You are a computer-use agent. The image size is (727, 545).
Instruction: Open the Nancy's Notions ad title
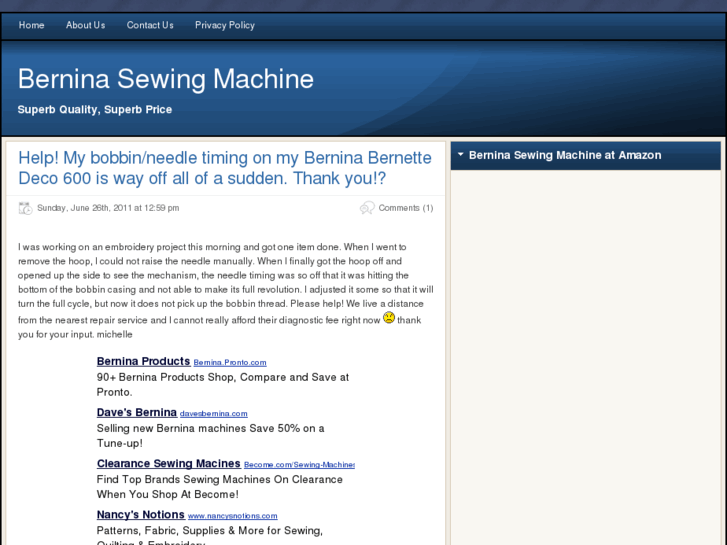140,514
